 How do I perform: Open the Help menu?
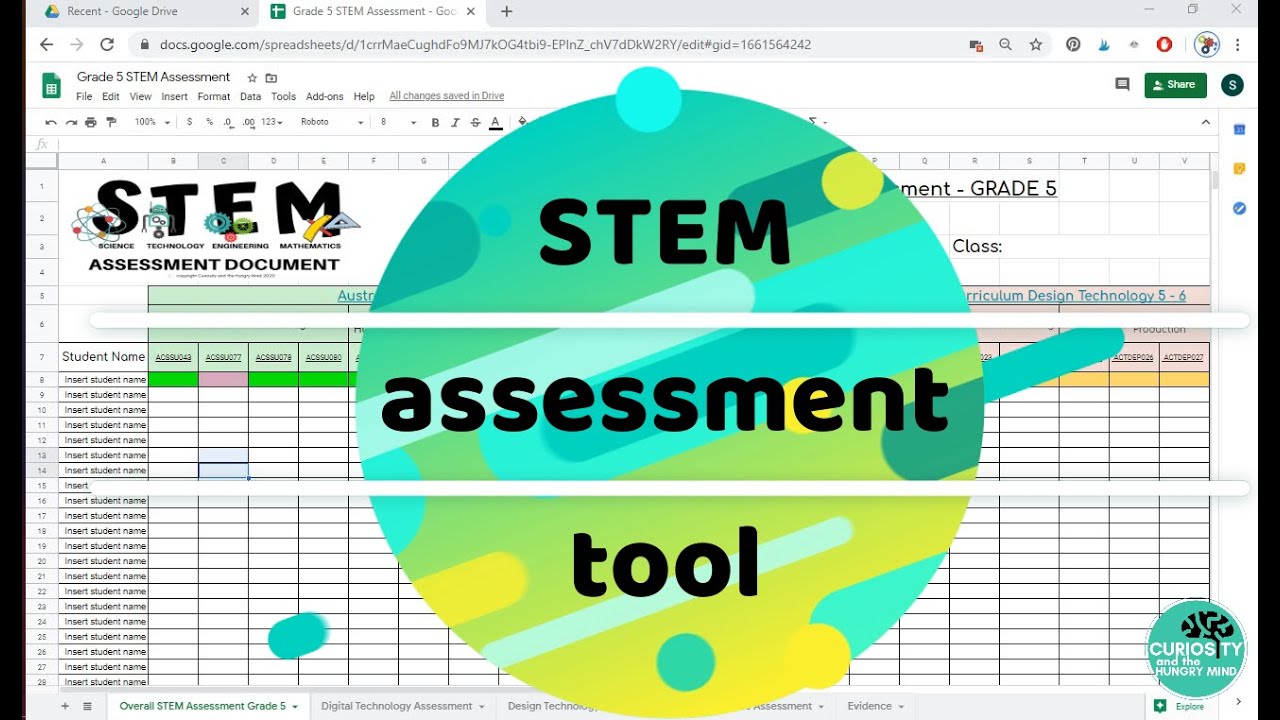(x=364, y=97)
